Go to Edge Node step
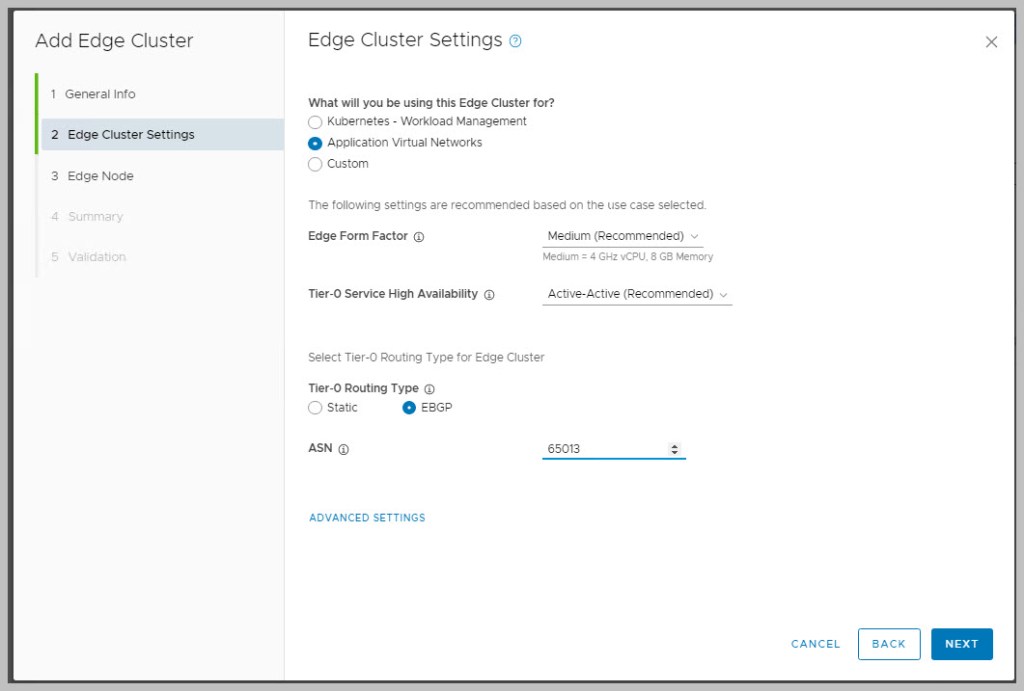Image resolution: width=1024 pixels, height=691 pixels. (x=100, y=176)
